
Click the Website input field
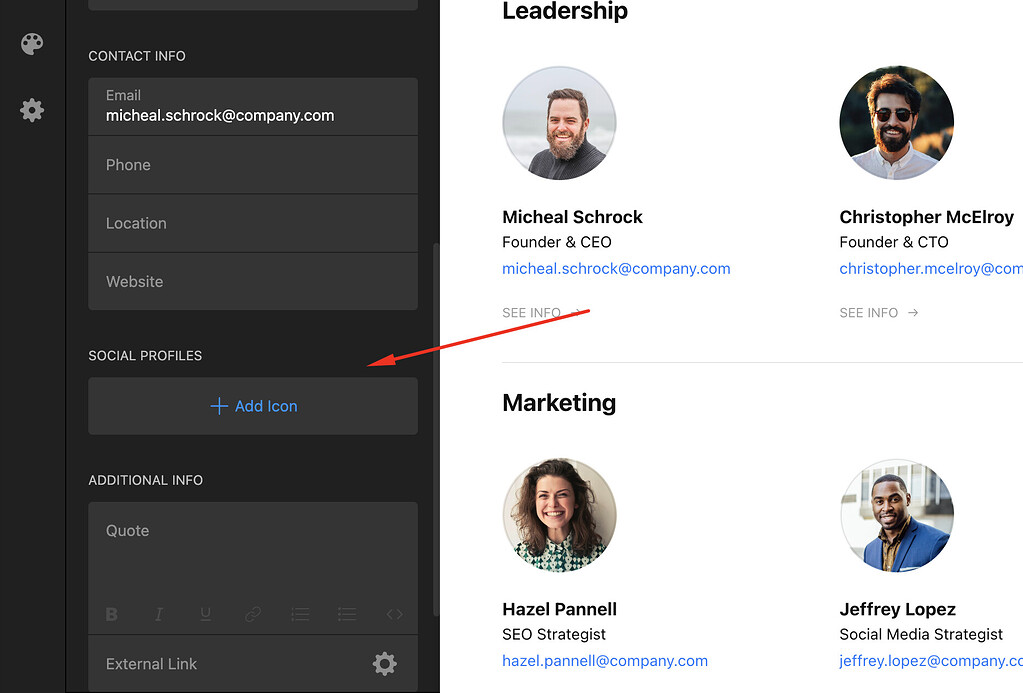pyautogui.click(x=252, y=281)
